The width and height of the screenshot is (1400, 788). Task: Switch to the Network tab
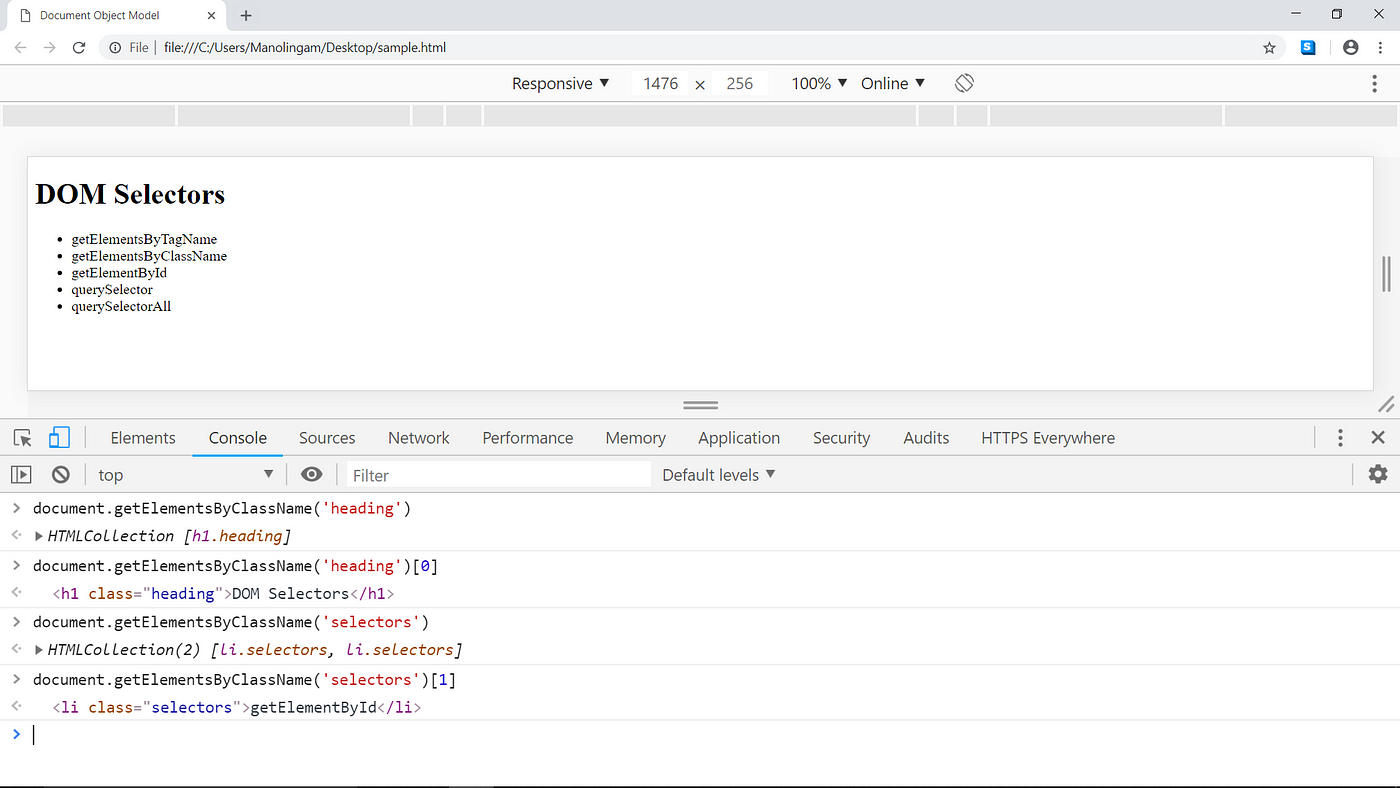419,438
